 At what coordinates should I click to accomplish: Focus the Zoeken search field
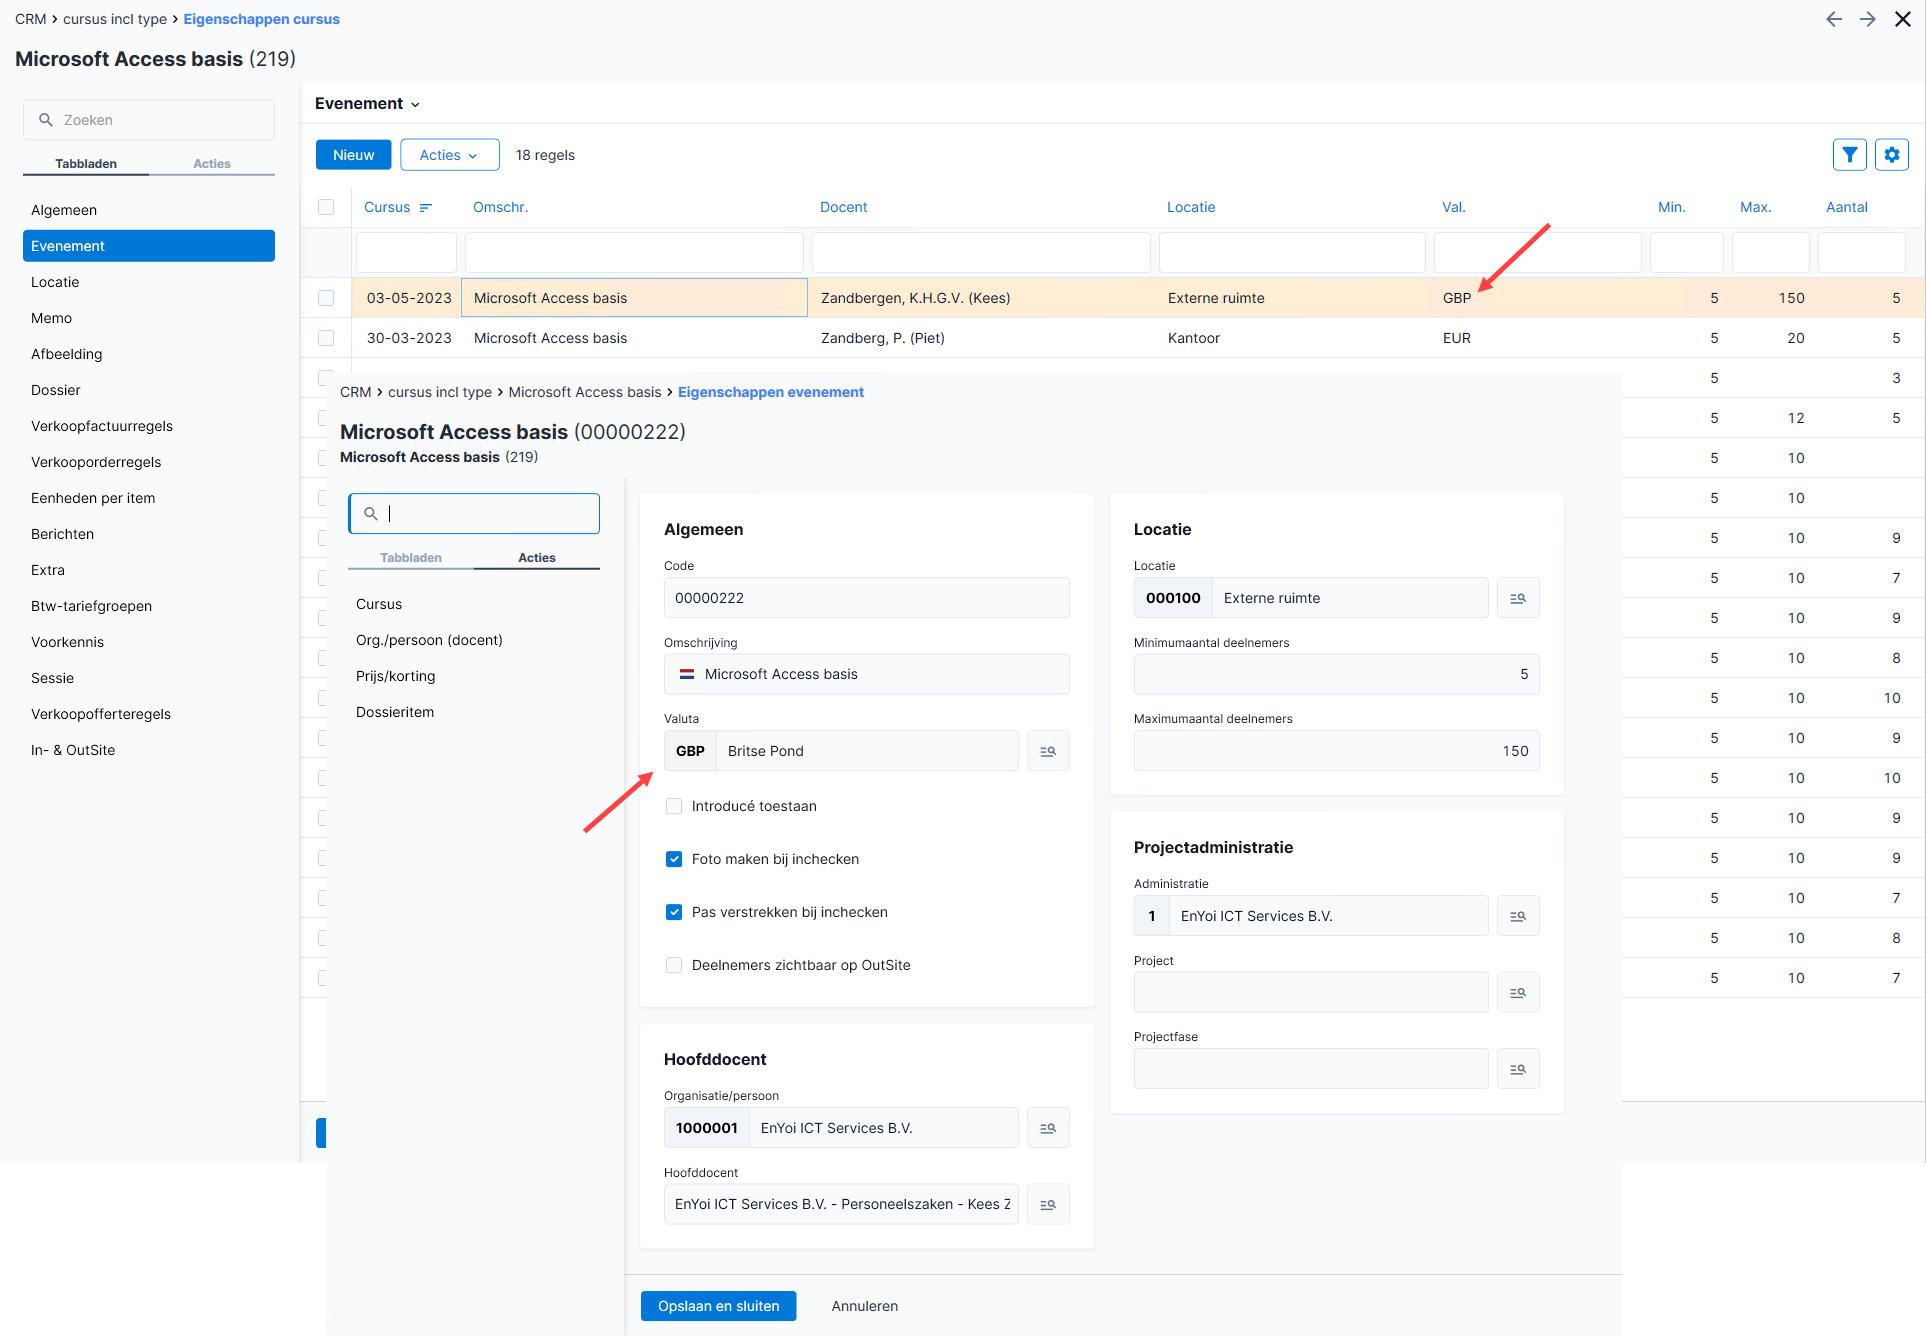click(149, 120)
